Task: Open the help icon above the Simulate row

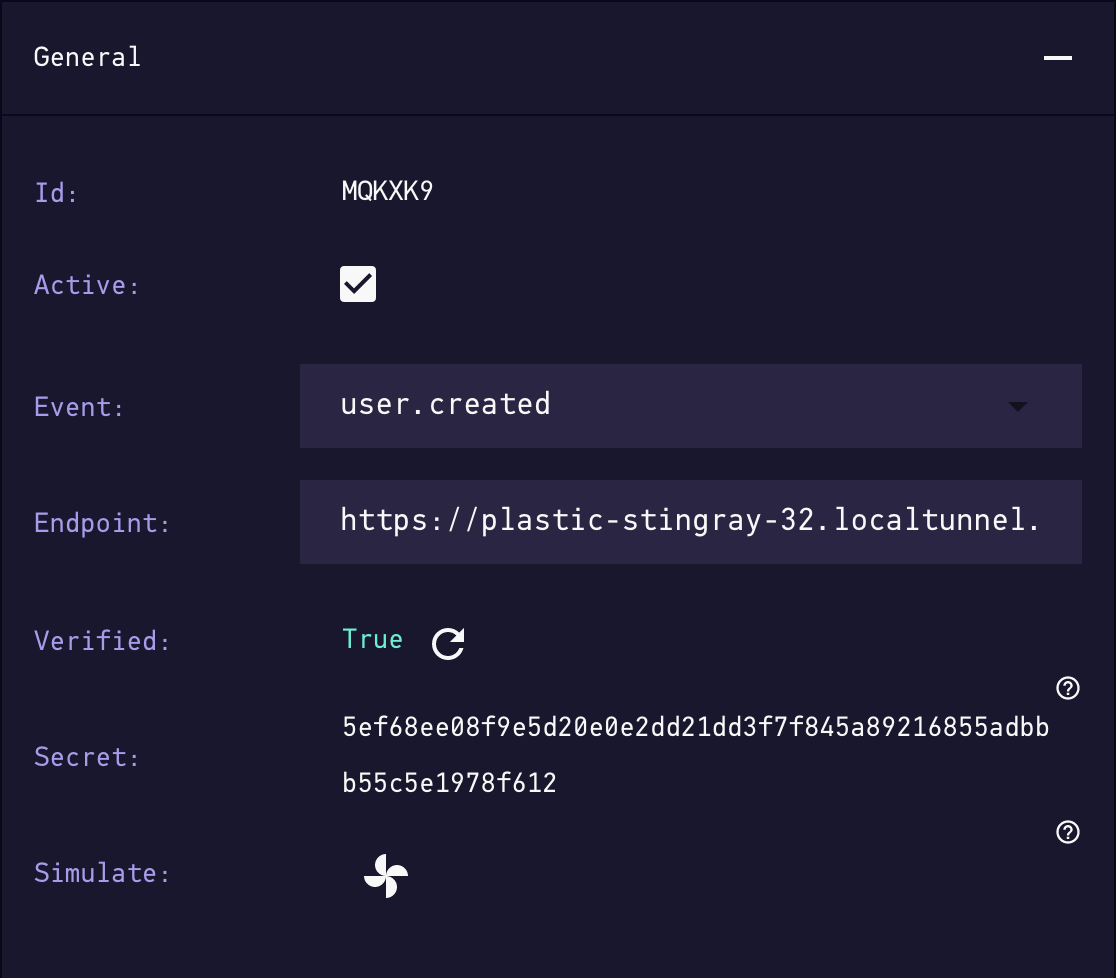Action: (x=1068, y=831)
